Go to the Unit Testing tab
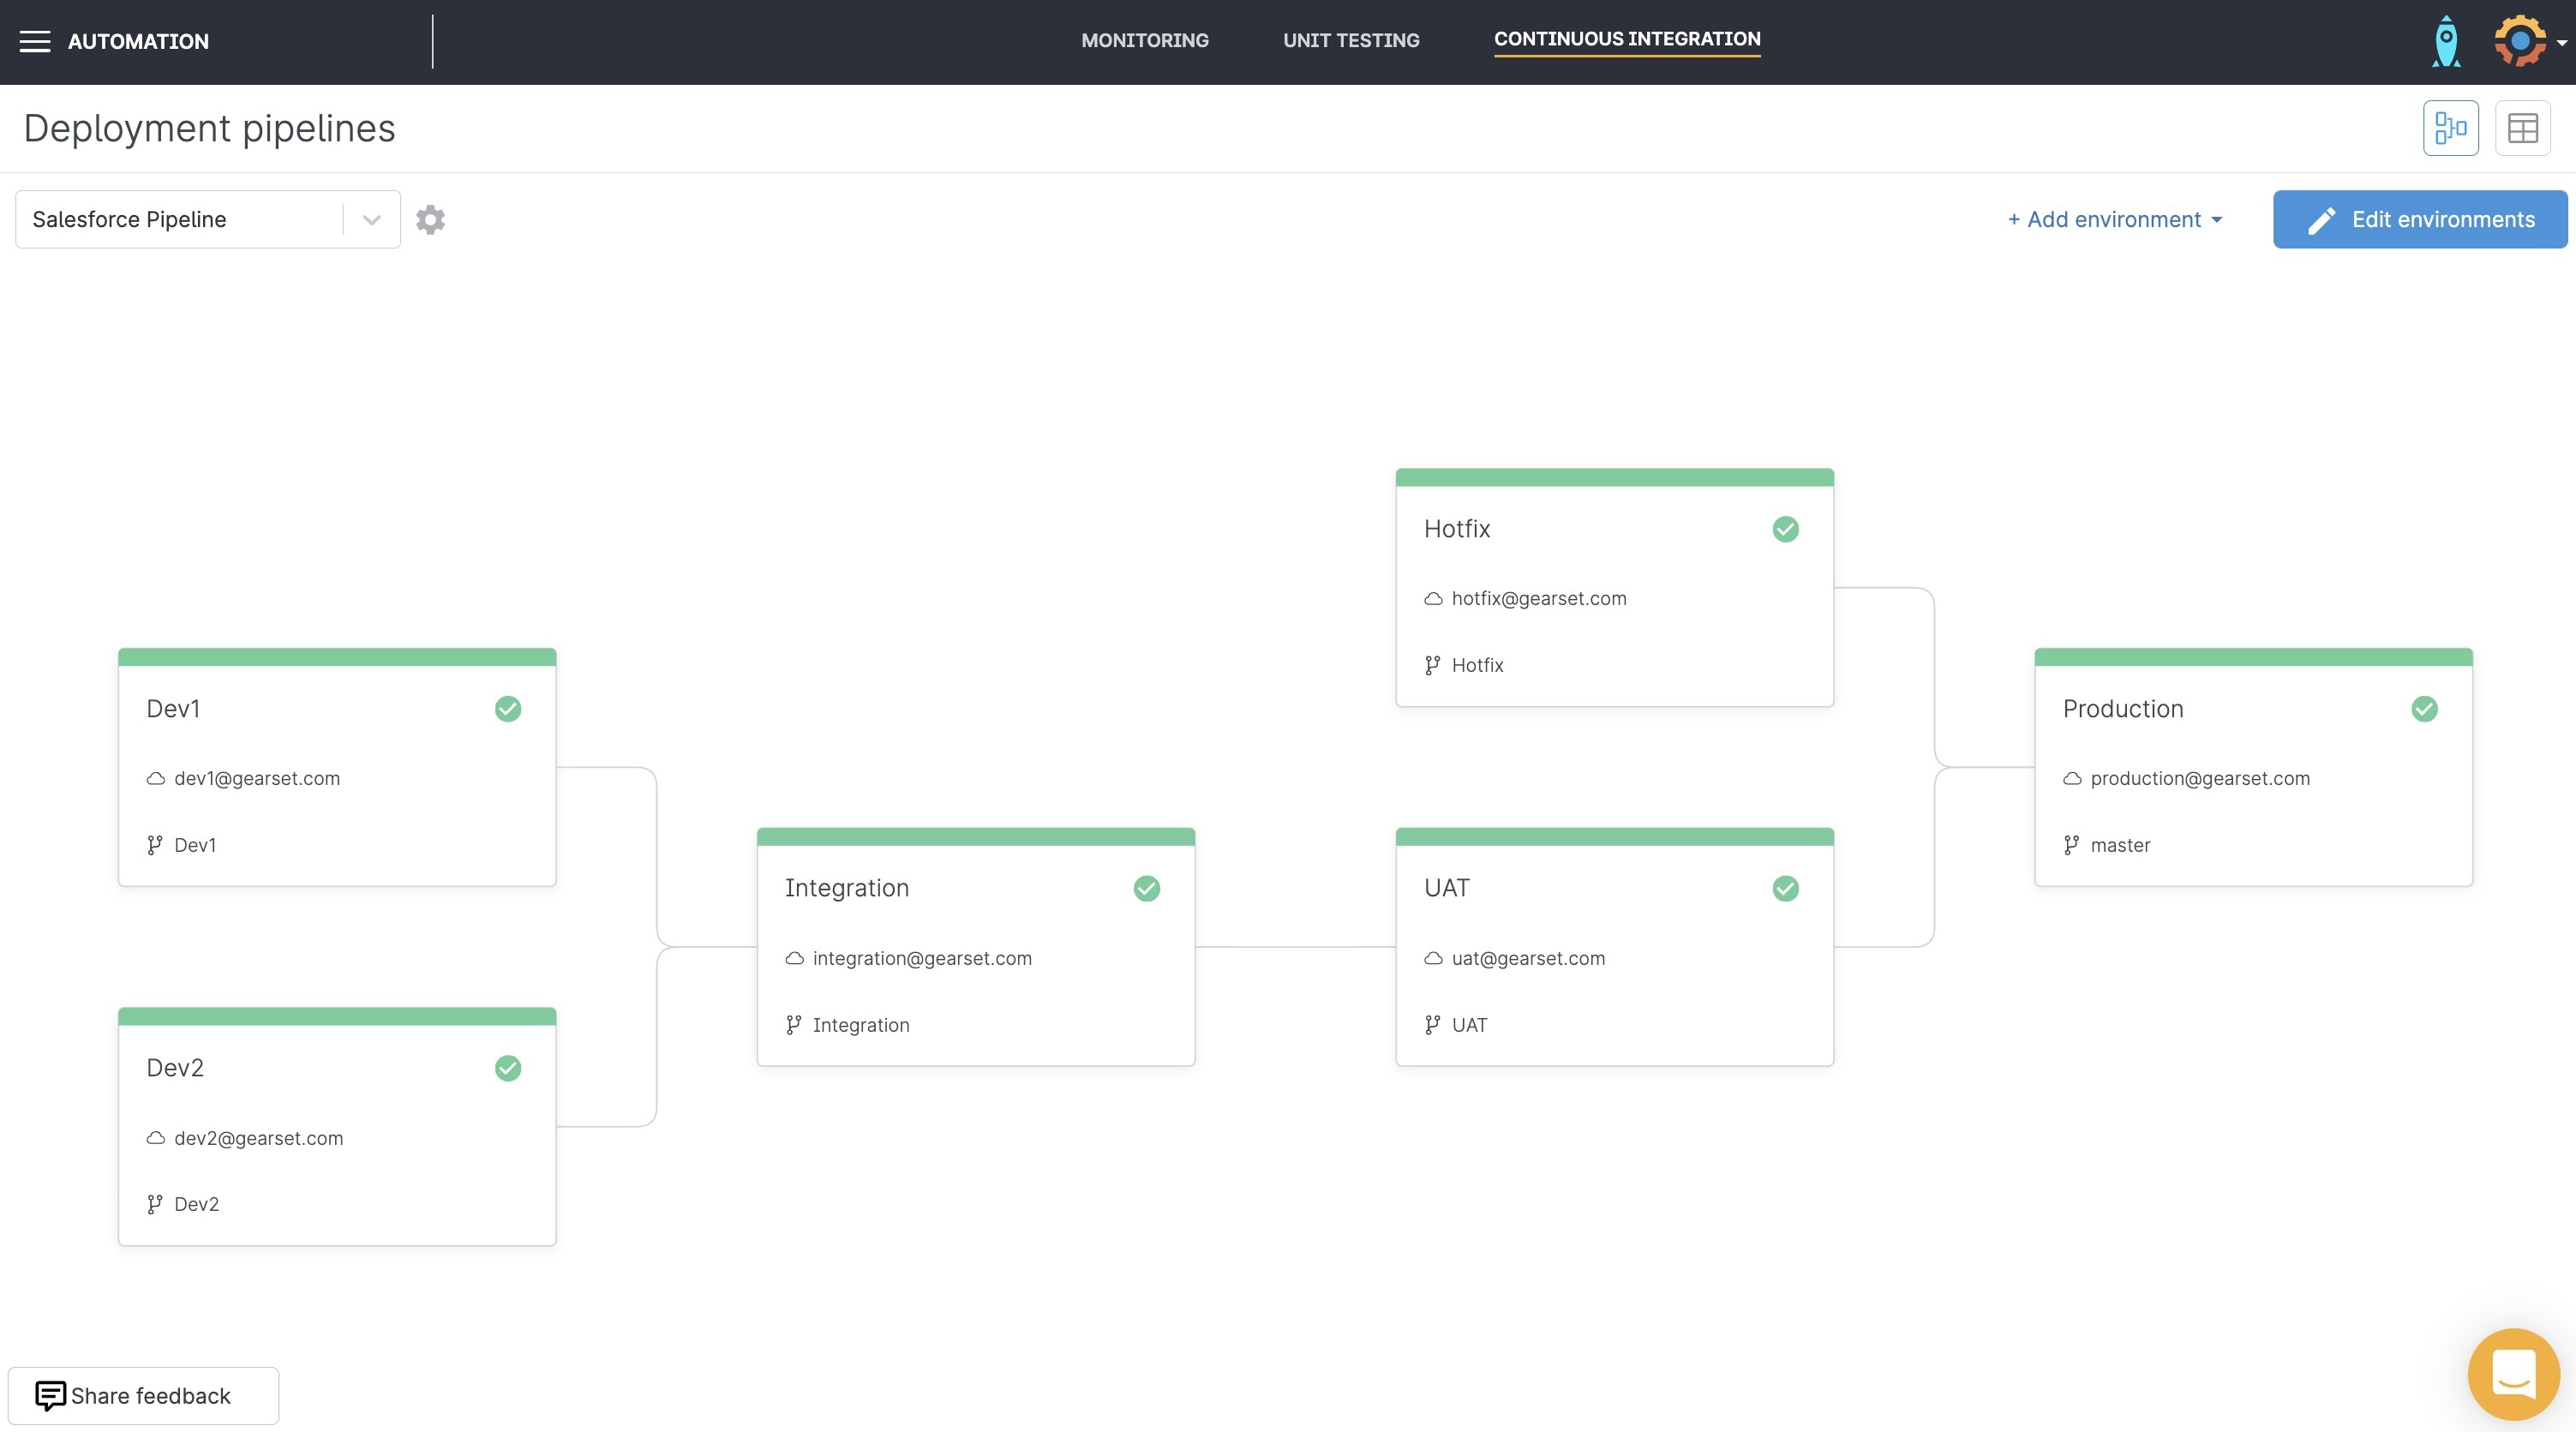Screen dimensions: 2576x1432 (x=1351, y=40)
